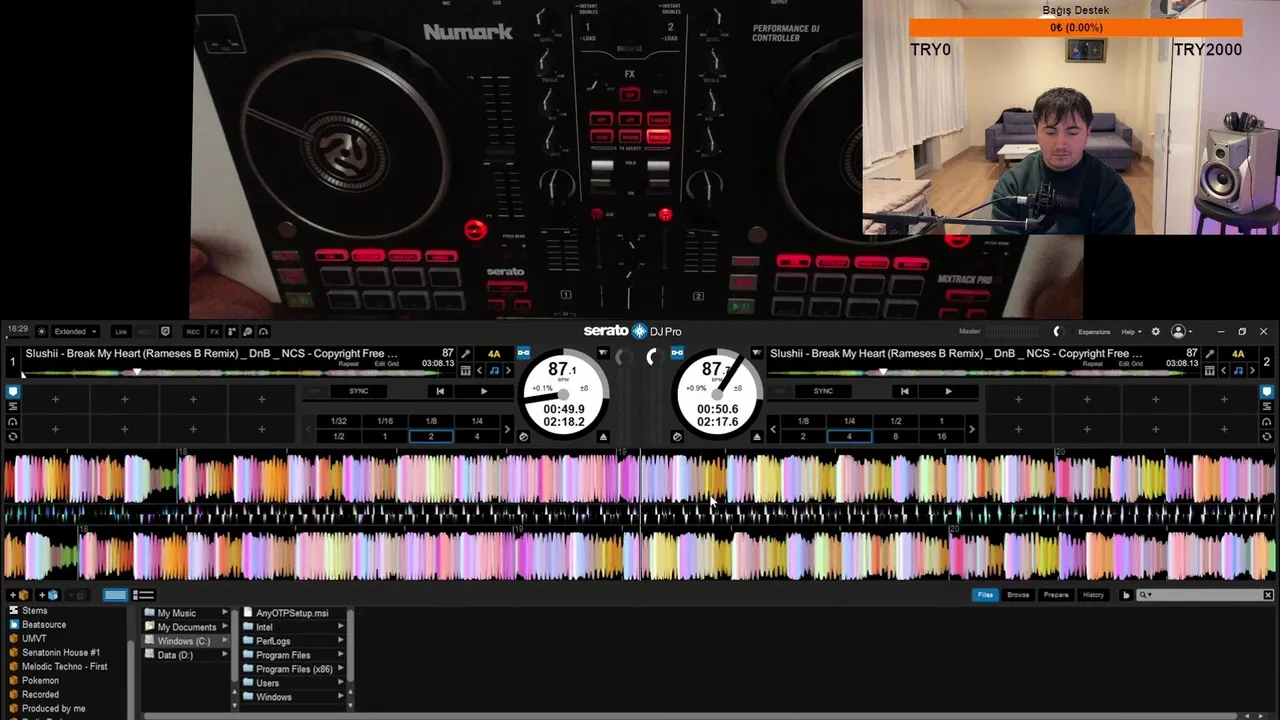This screenshot has width=1280, height=720.
Task: Switch to the Browse tab
Action: click(1018, 595)
